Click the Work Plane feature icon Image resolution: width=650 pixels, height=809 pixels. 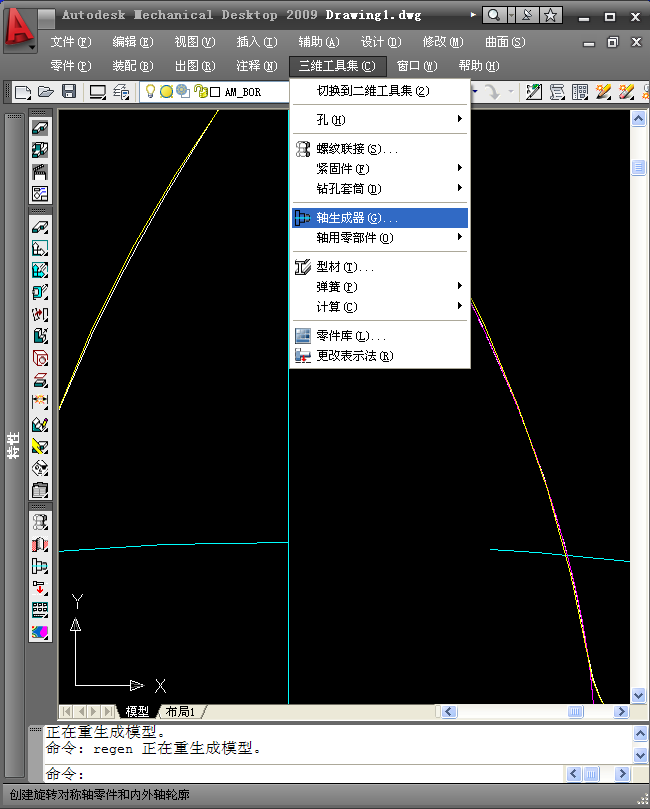click(x=40, y=380)
